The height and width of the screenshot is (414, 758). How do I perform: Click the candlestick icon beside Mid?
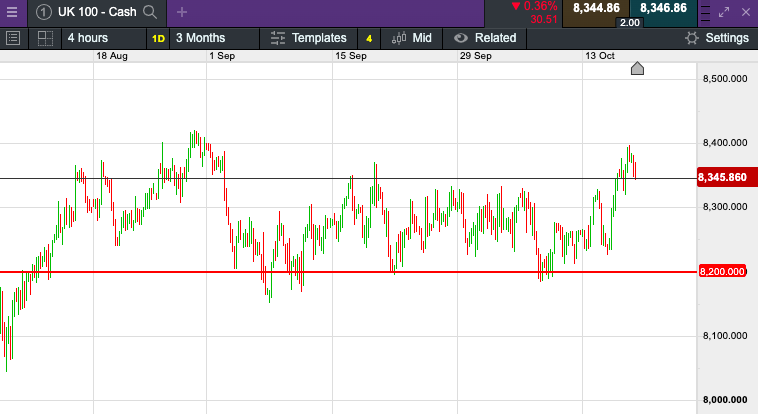point(399,38)
